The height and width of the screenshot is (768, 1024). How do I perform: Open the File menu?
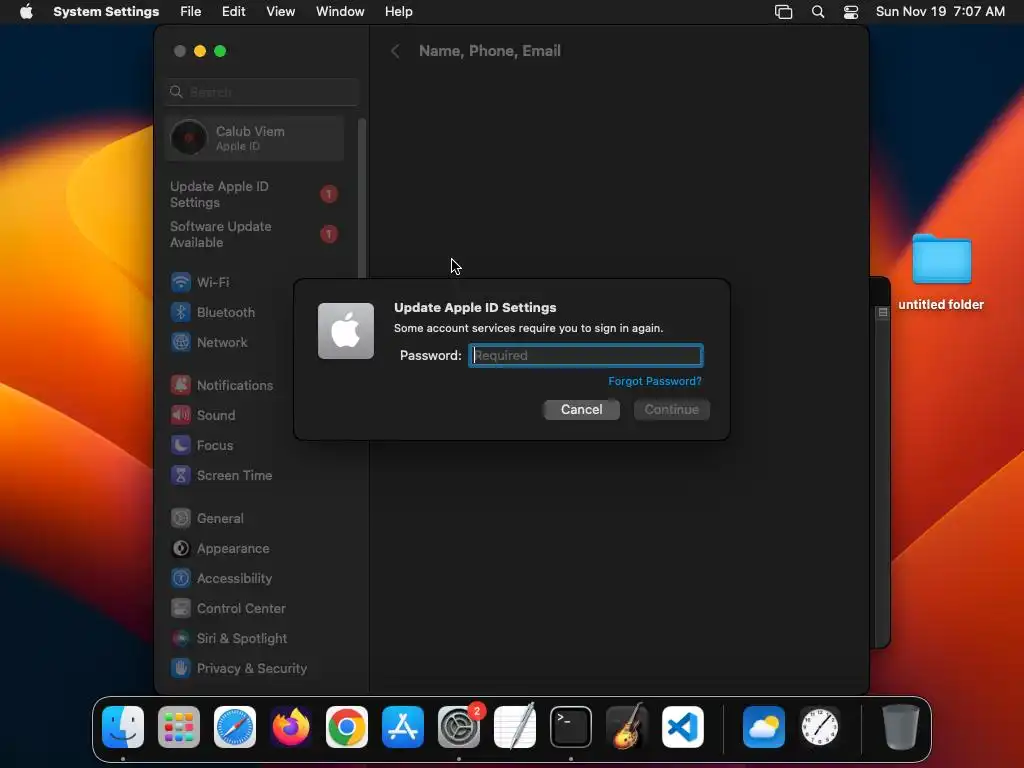(191, 12)
